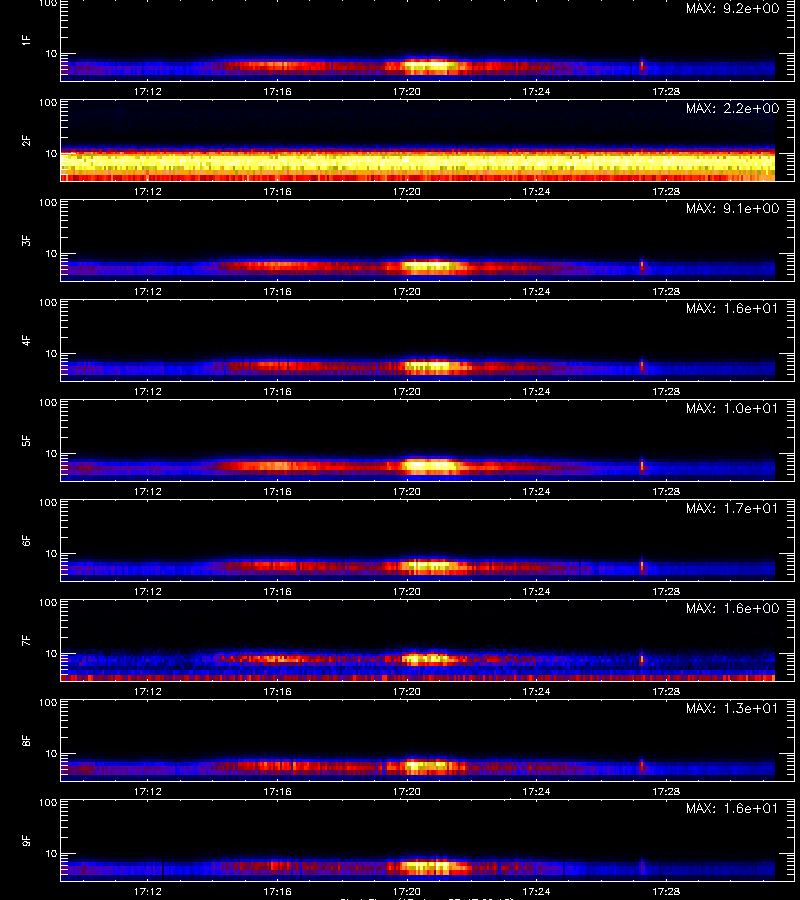
Task: Select the 3F panel axis label
Action: click(26, 240)
